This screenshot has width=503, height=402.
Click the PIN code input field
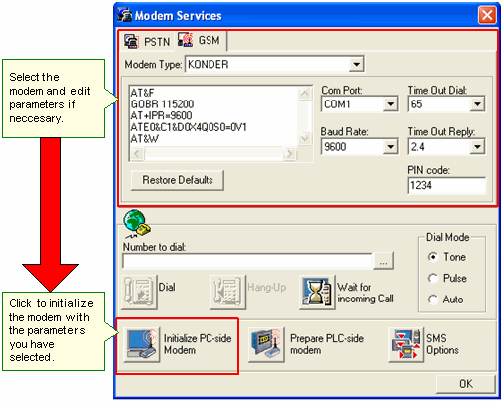447,185
